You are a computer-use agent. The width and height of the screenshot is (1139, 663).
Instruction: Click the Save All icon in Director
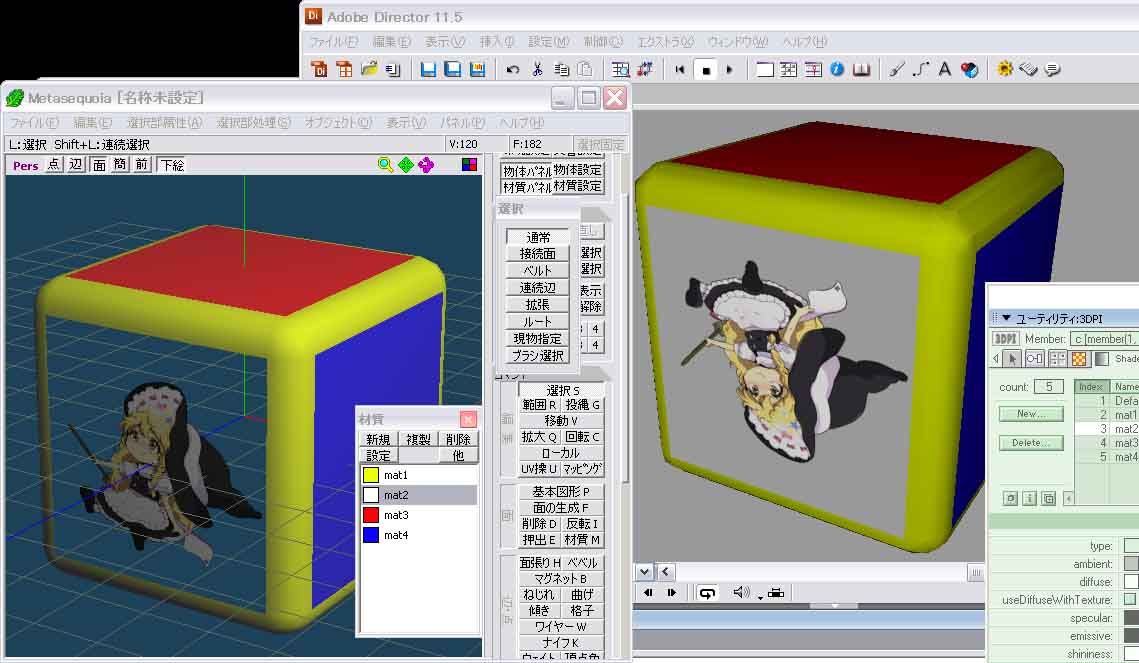(453, 70)
